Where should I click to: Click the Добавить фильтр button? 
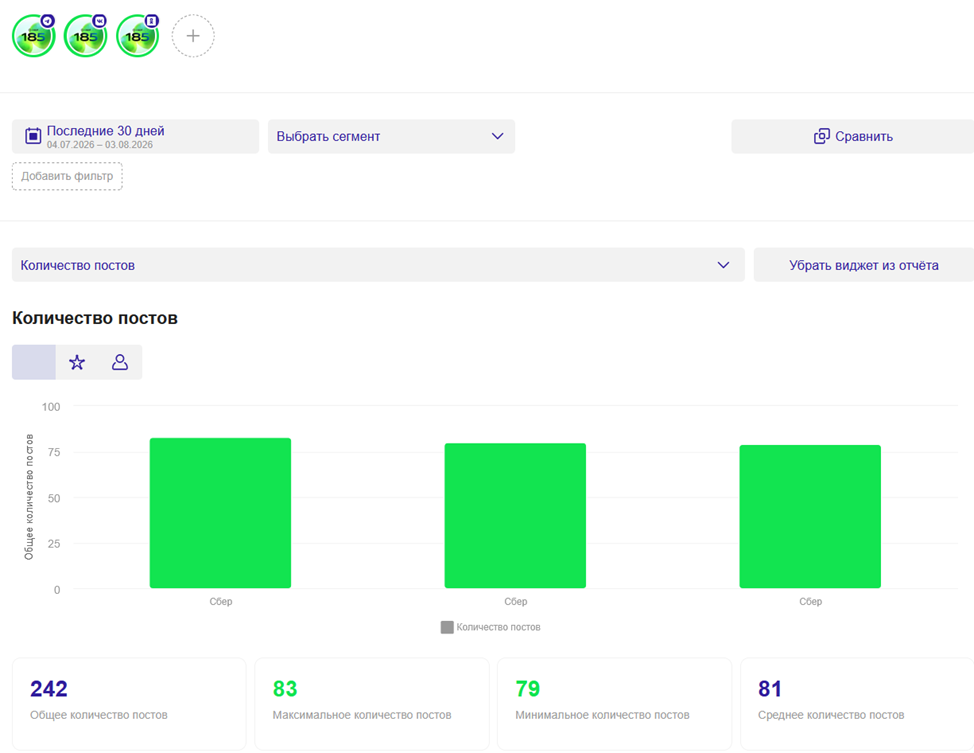tap(67, 176)
